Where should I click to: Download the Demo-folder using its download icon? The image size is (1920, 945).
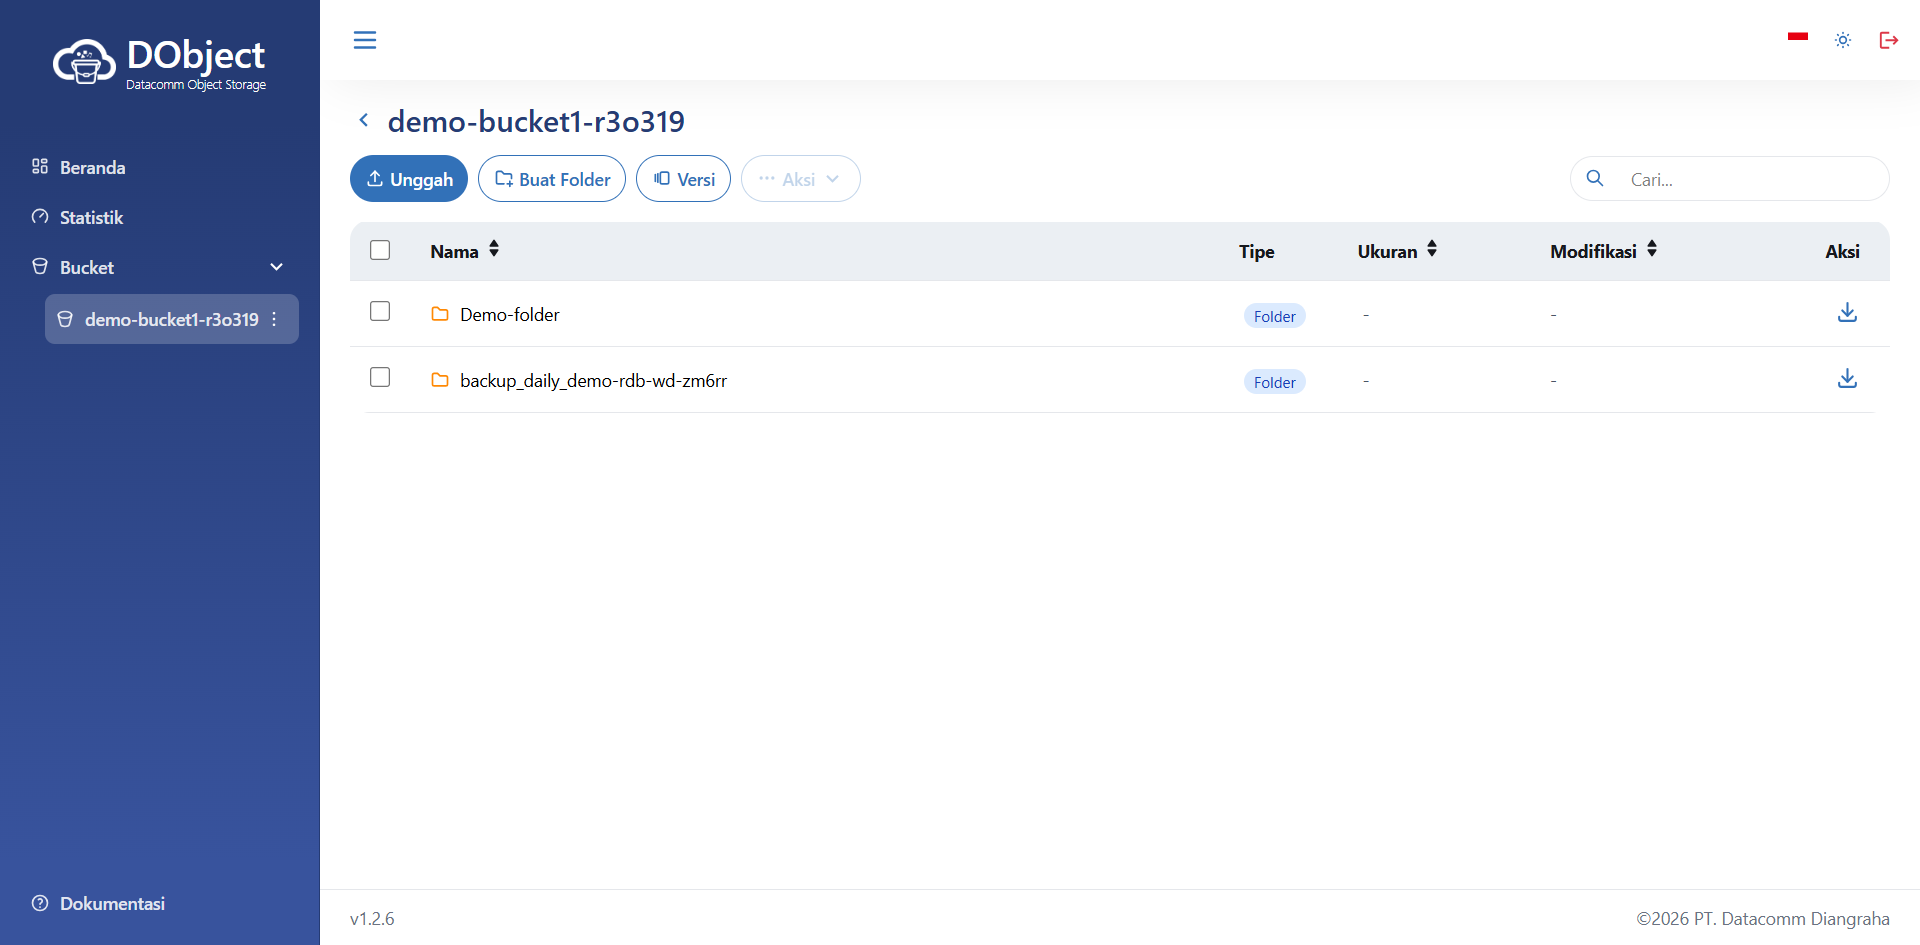pyautogui.click(x=1847, y=313)
